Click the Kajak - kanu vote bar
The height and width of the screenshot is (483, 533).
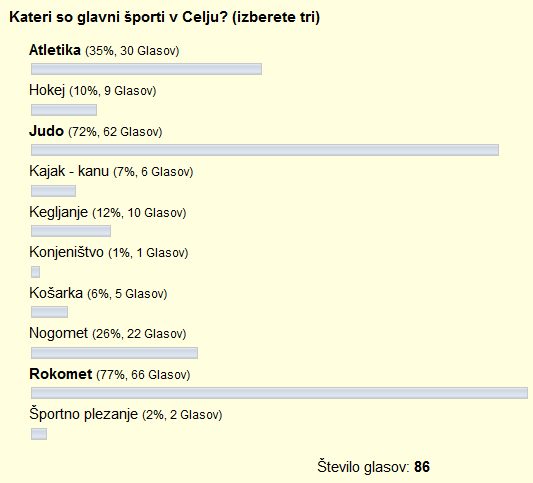53,191
